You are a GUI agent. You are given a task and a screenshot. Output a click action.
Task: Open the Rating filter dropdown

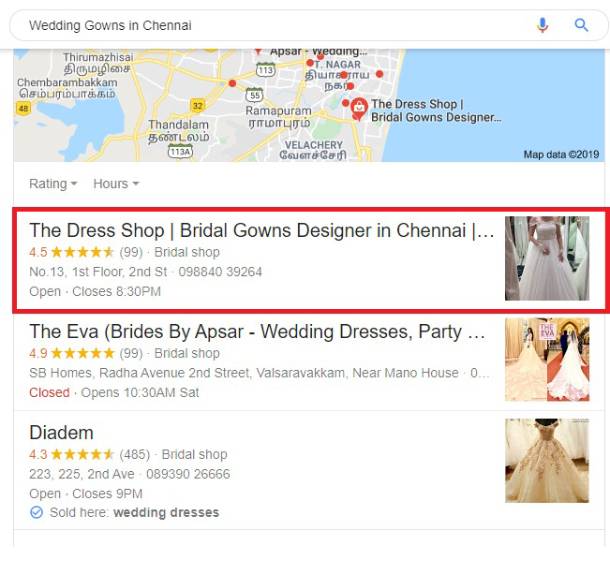(53, 184)
